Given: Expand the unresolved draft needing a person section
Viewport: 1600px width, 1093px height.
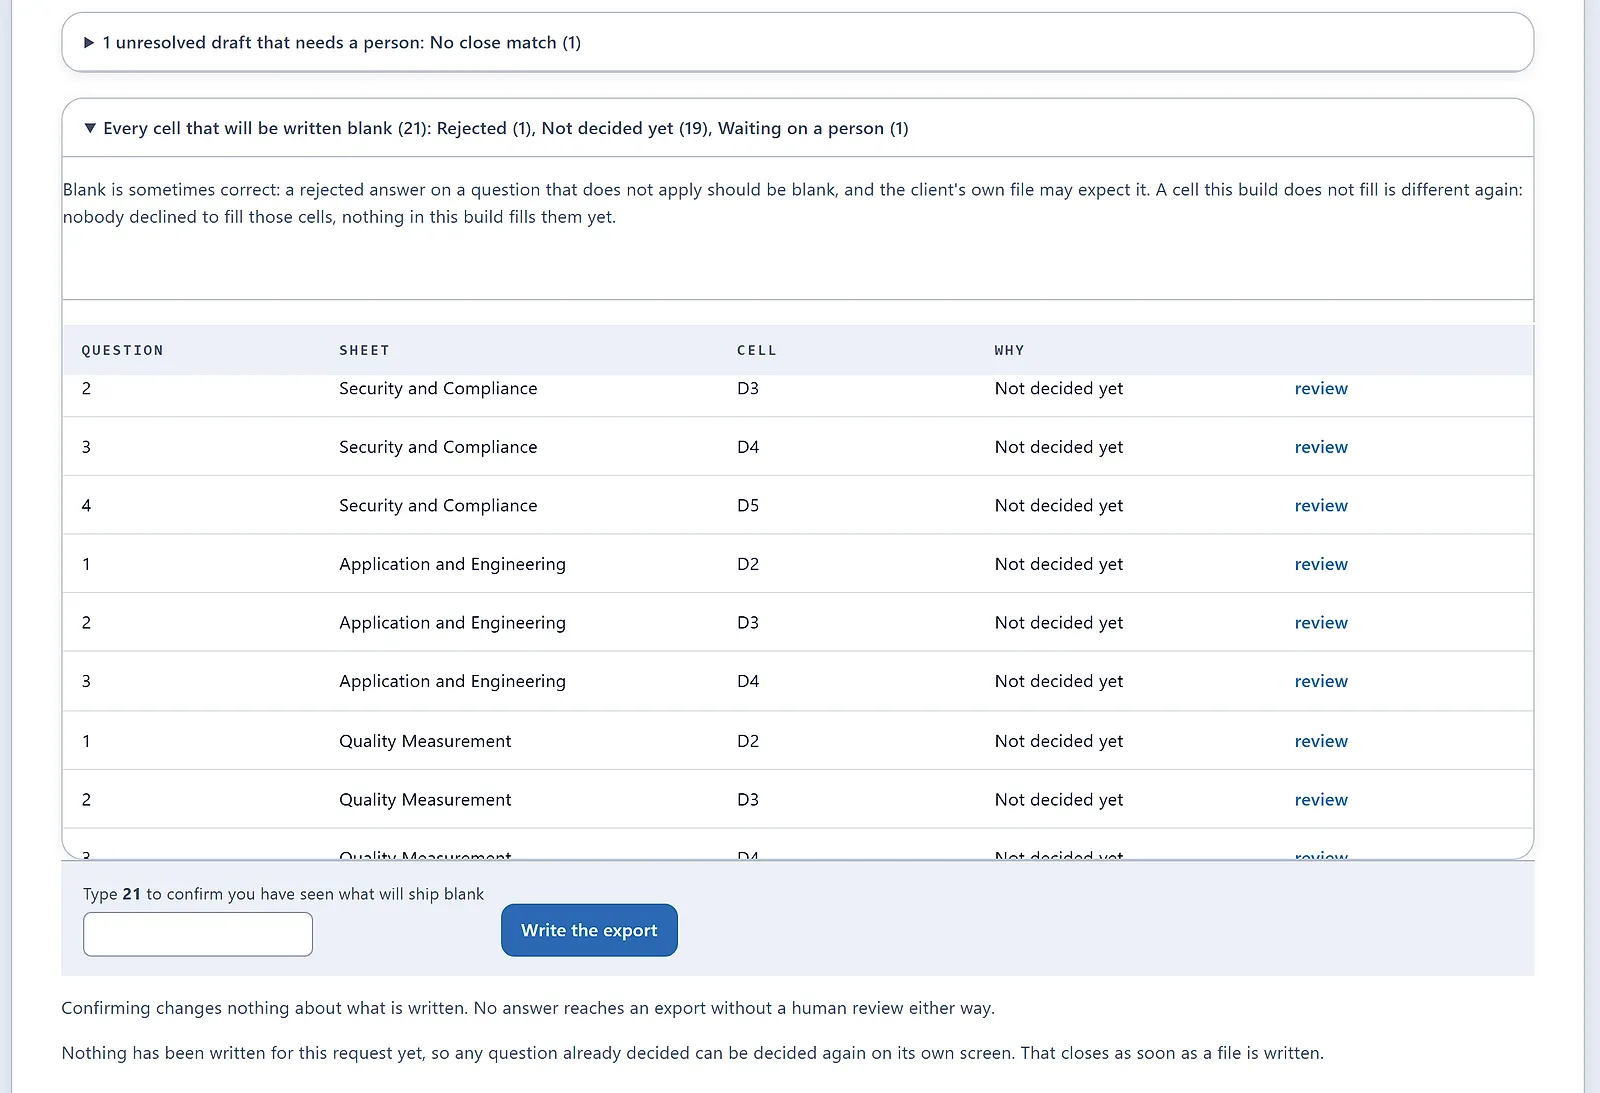Looking at the screenshot, I should tap(797, 42).
